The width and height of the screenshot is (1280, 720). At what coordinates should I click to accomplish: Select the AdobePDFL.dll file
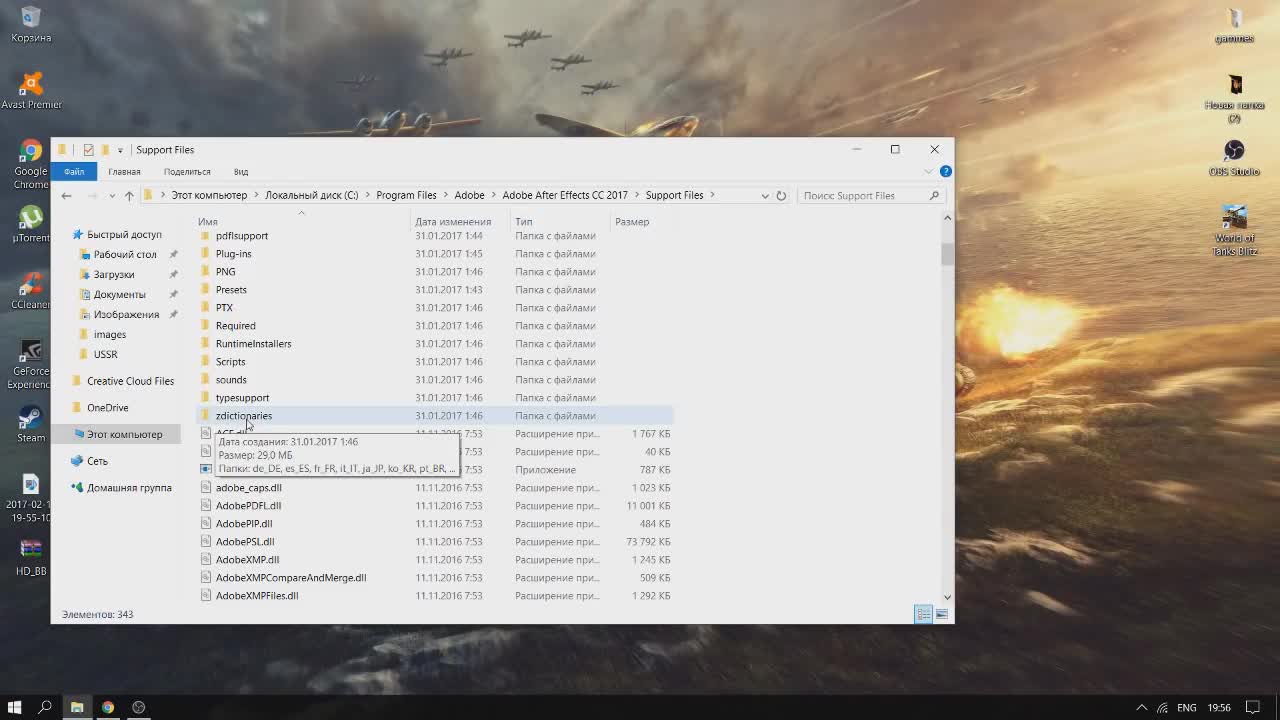pos(248,506)
